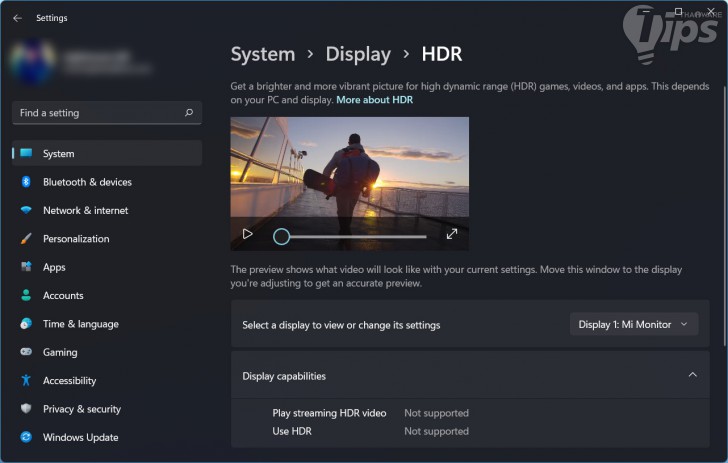Click the Apps icon in sidebar
This screenshot has width=728, height=463.
pyautogui.click(x=26, y=267)
